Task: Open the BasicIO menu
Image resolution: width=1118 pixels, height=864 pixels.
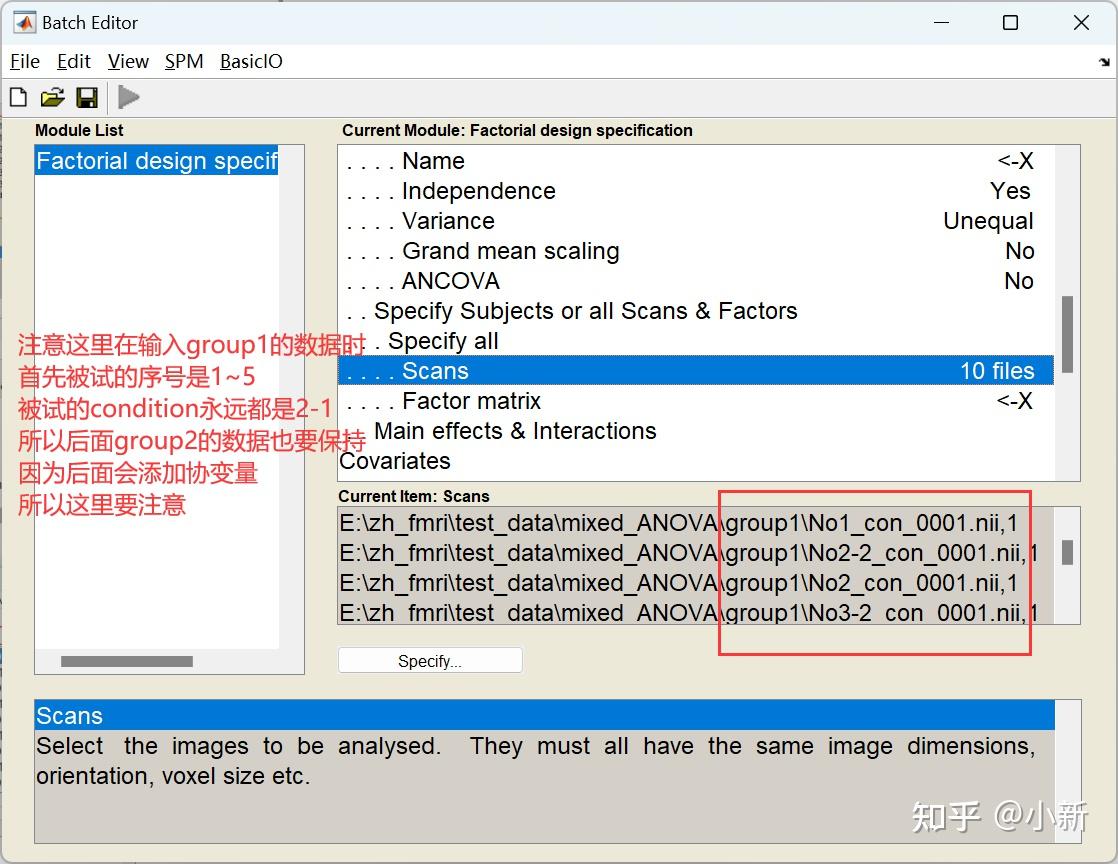Action: [x=251, y=61]
